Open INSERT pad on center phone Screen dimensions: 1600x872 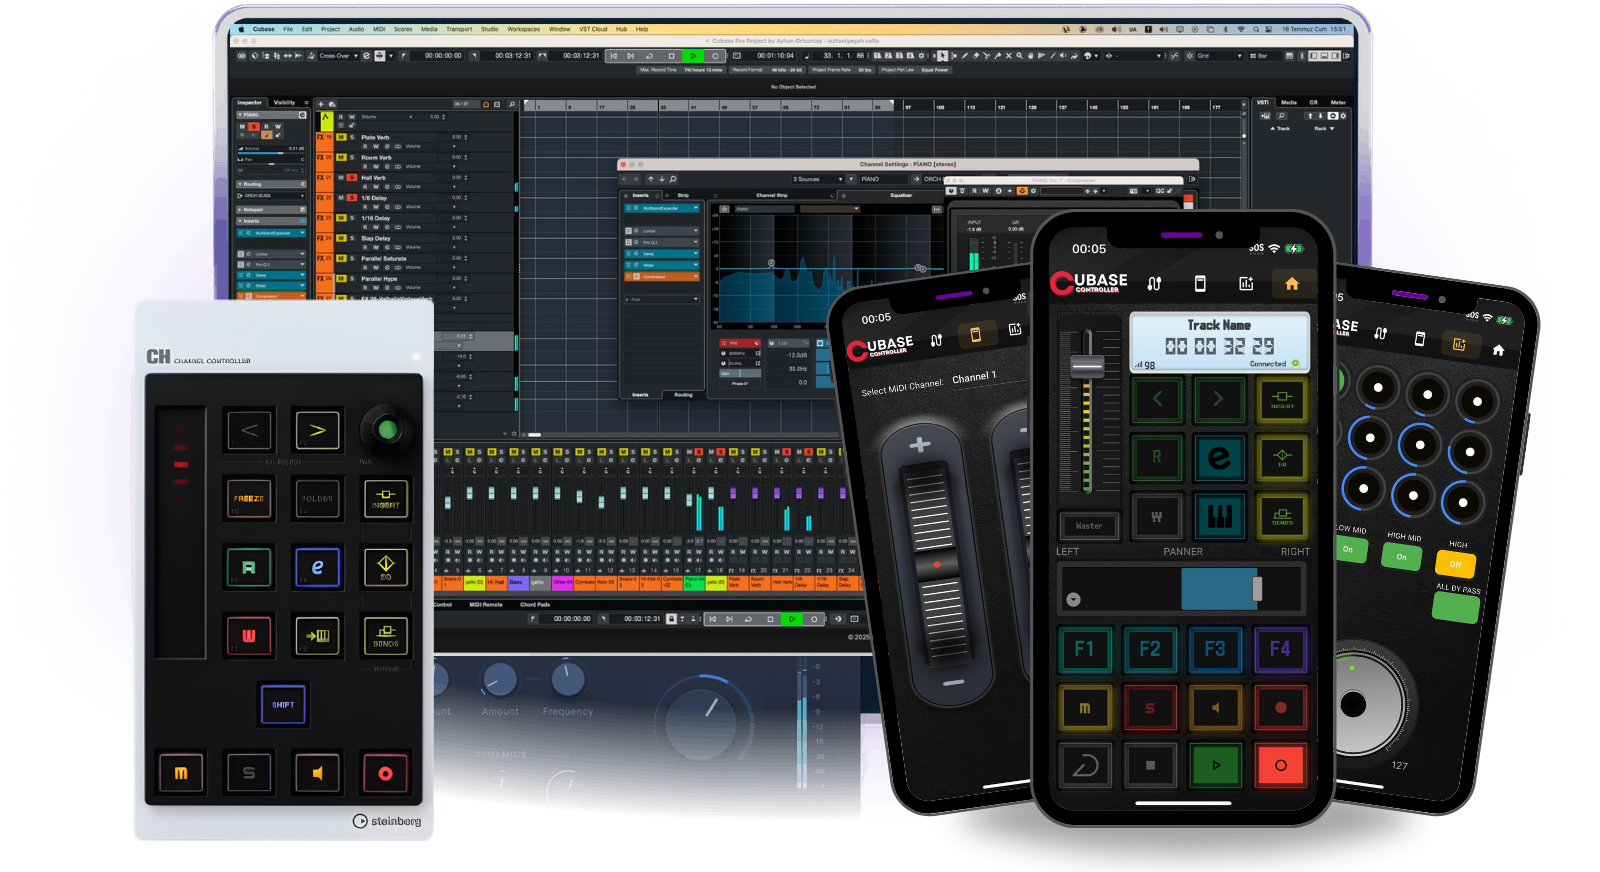1282,399
